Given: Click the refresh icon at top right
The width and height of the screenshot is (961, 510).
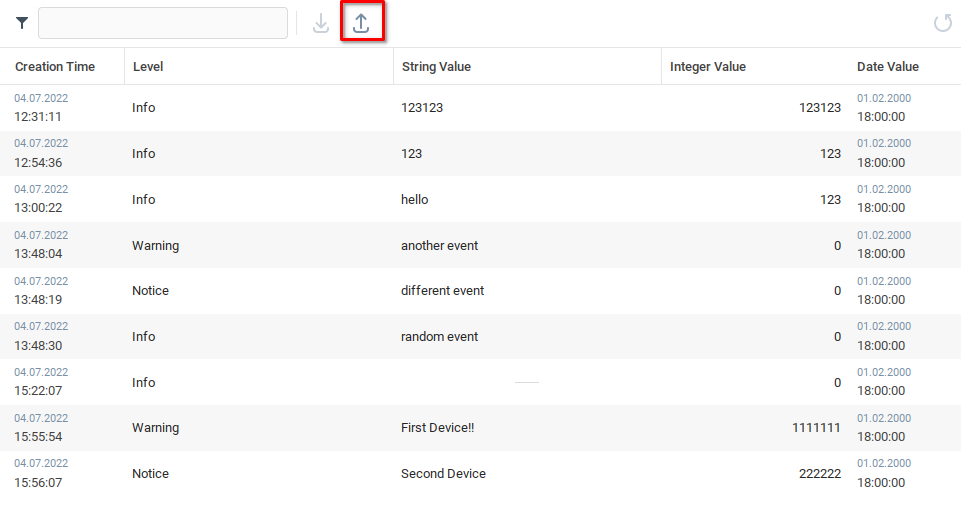Looking at the screenshot, I should coord(942,23).
